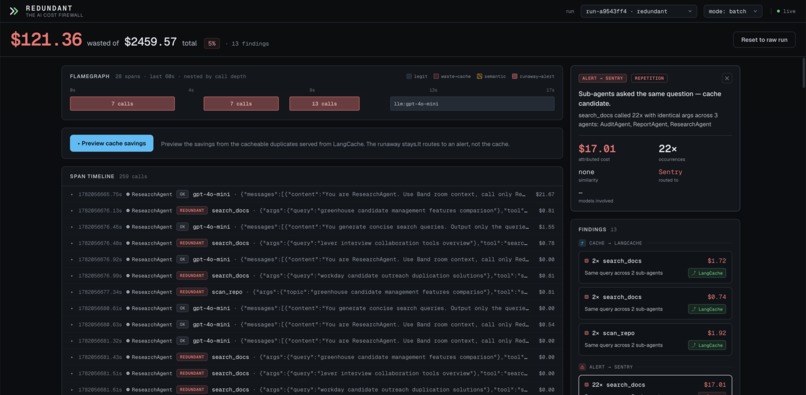Click the SPAN TIMELINE heading
Image resolution: width=806 pixels, height=395 pixels.
click(92, 176)
